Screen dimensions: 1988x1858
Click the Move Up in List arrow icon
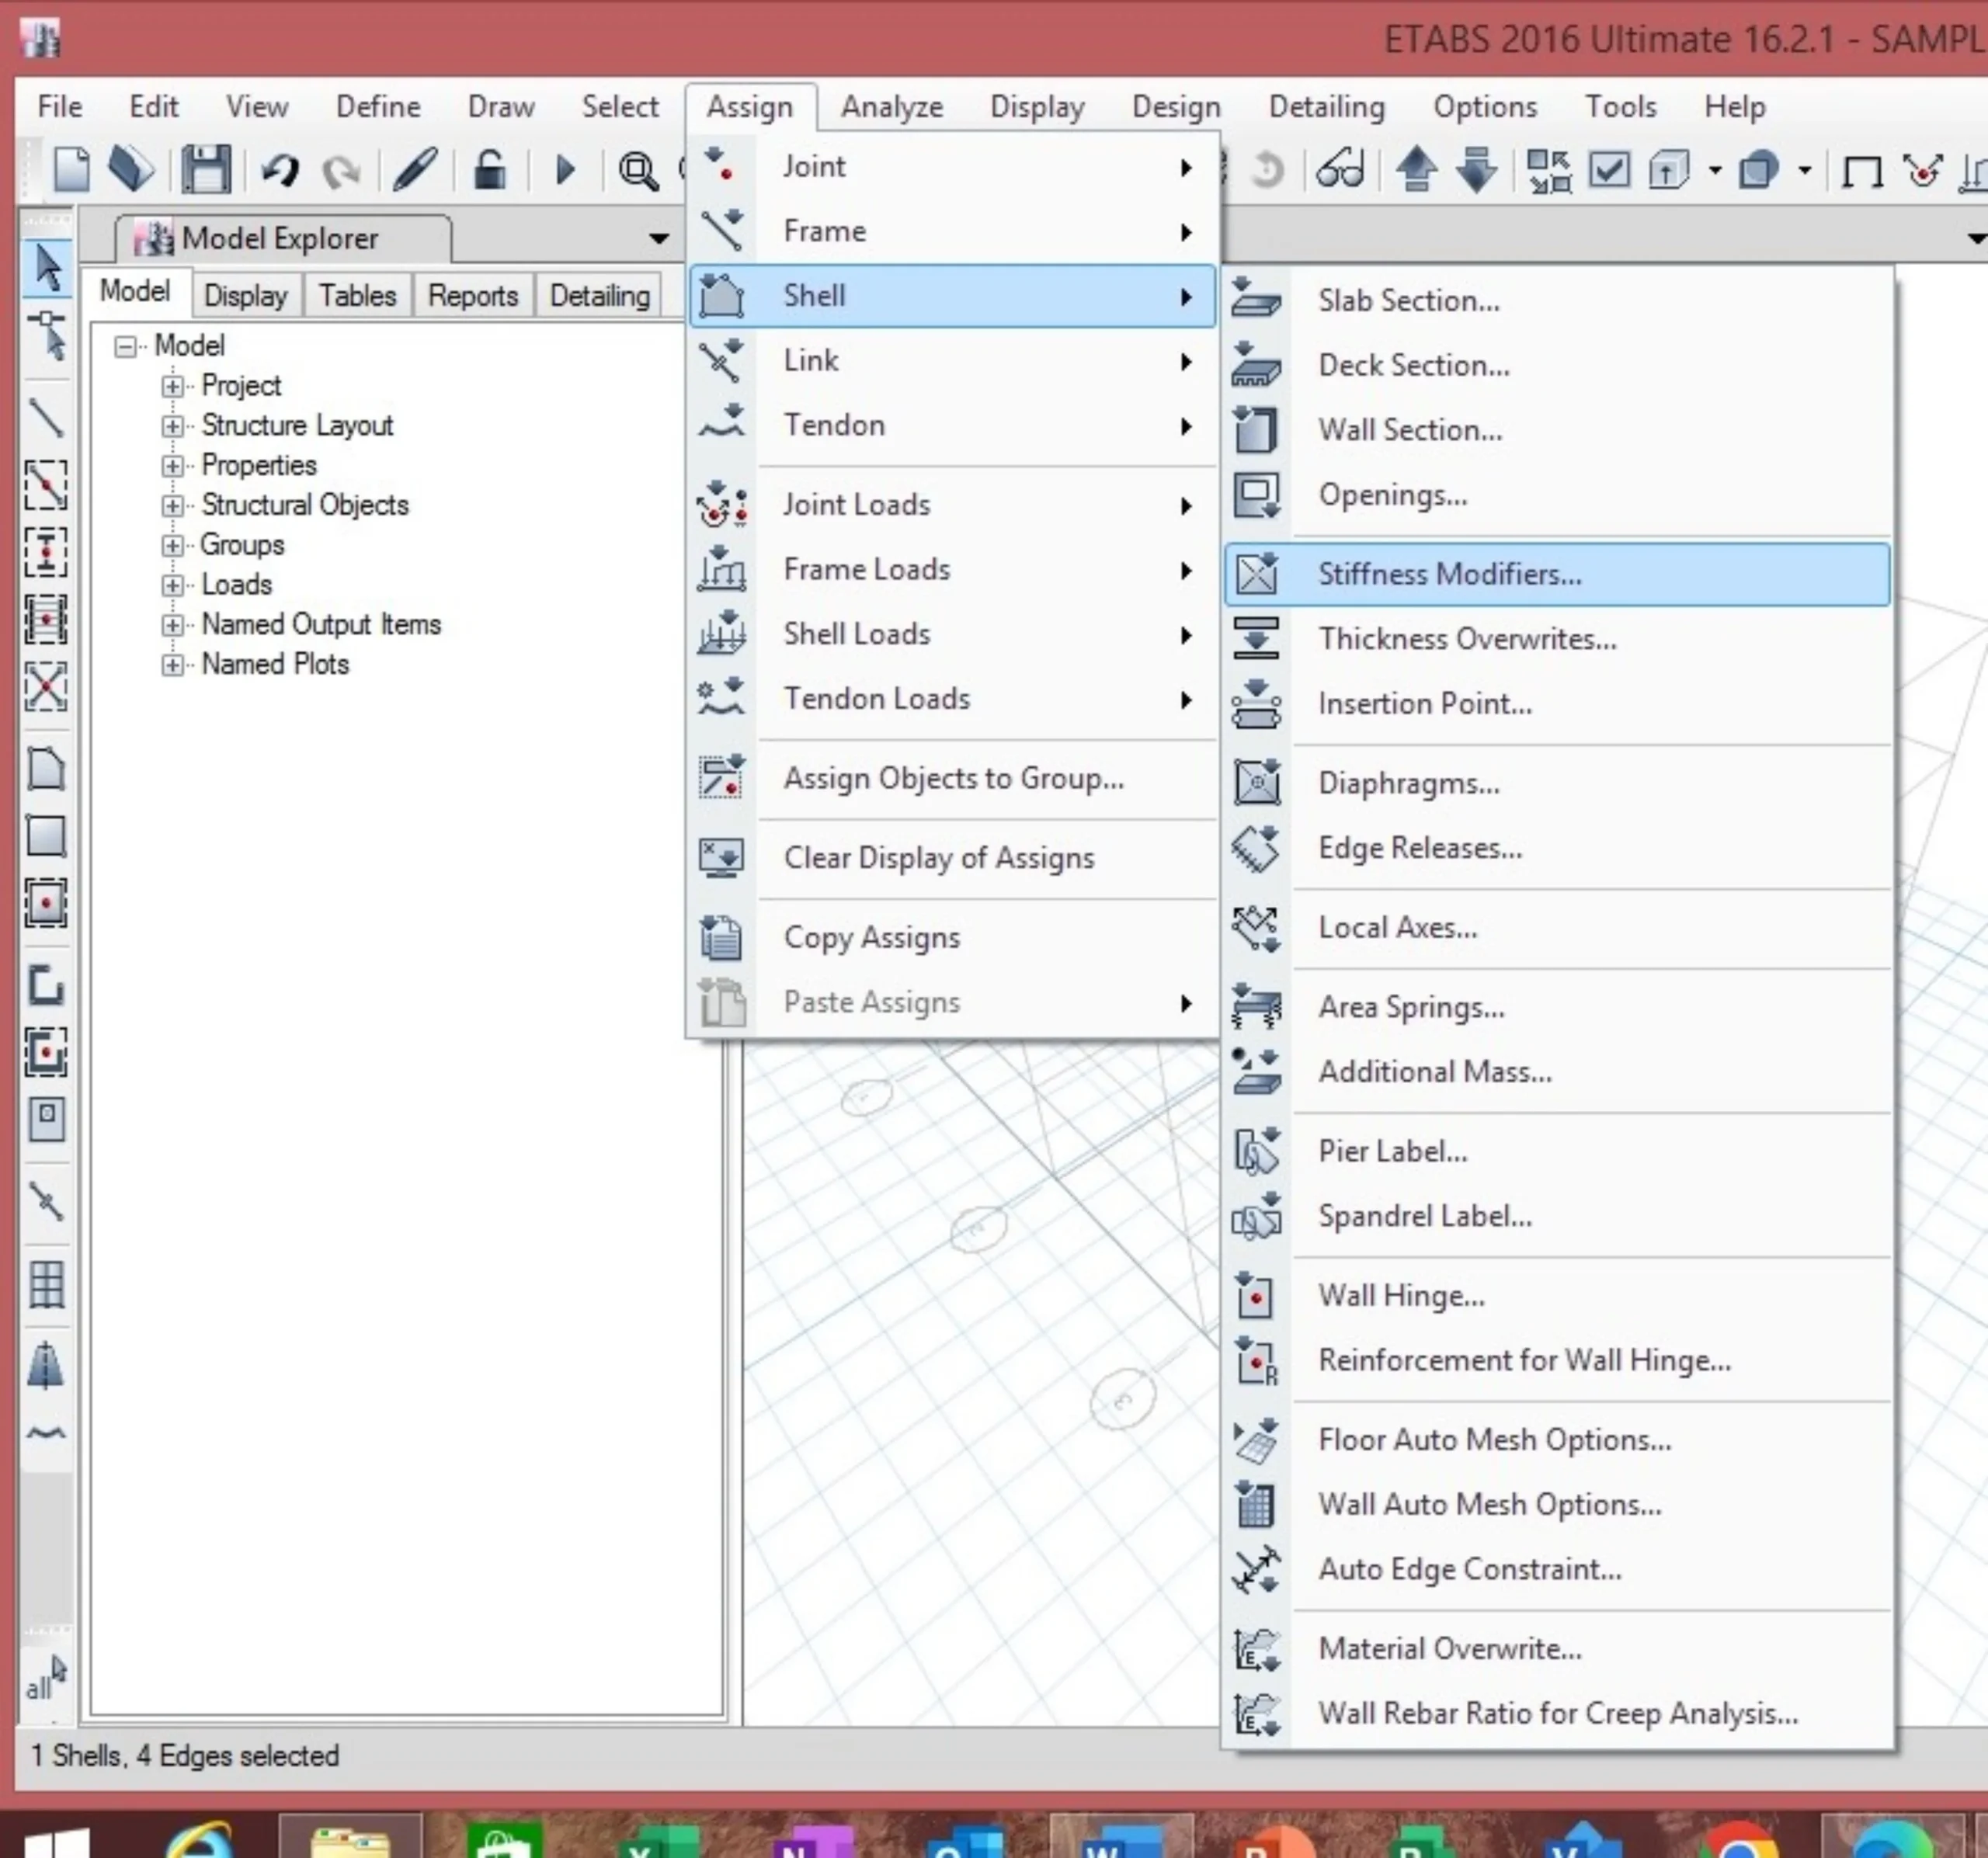(x=1416, y=169)
